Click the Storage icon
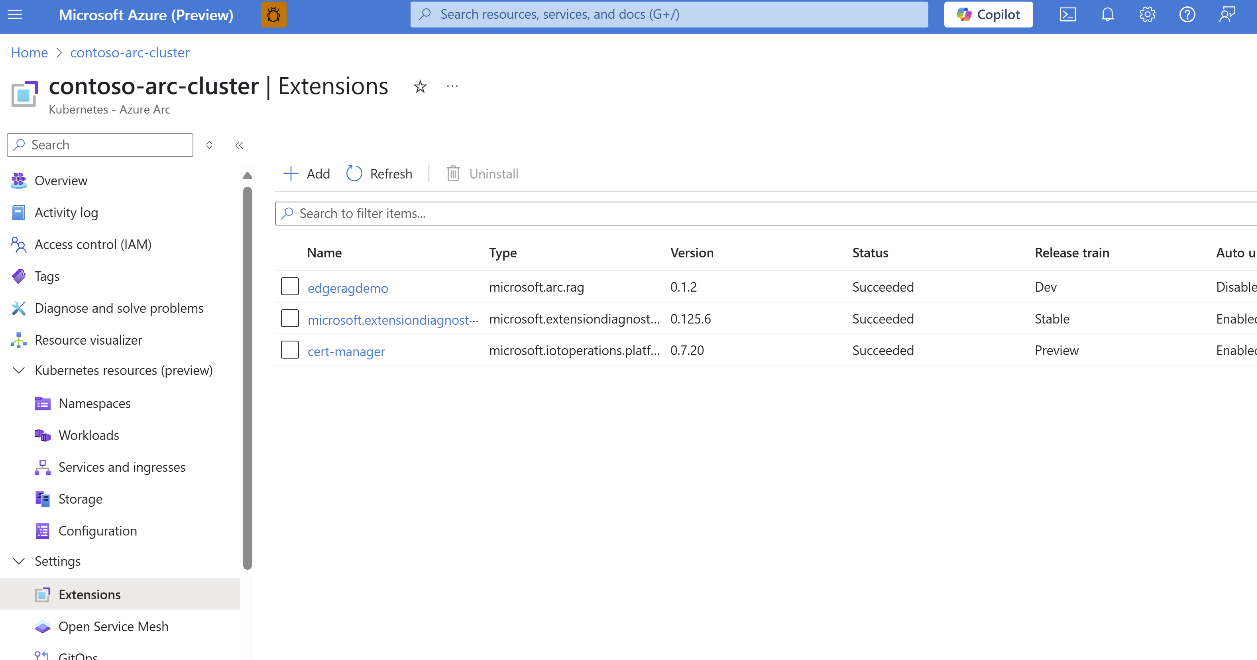Image resolution: width=1257 pixels, height=660 pixels. coord(42,500)
